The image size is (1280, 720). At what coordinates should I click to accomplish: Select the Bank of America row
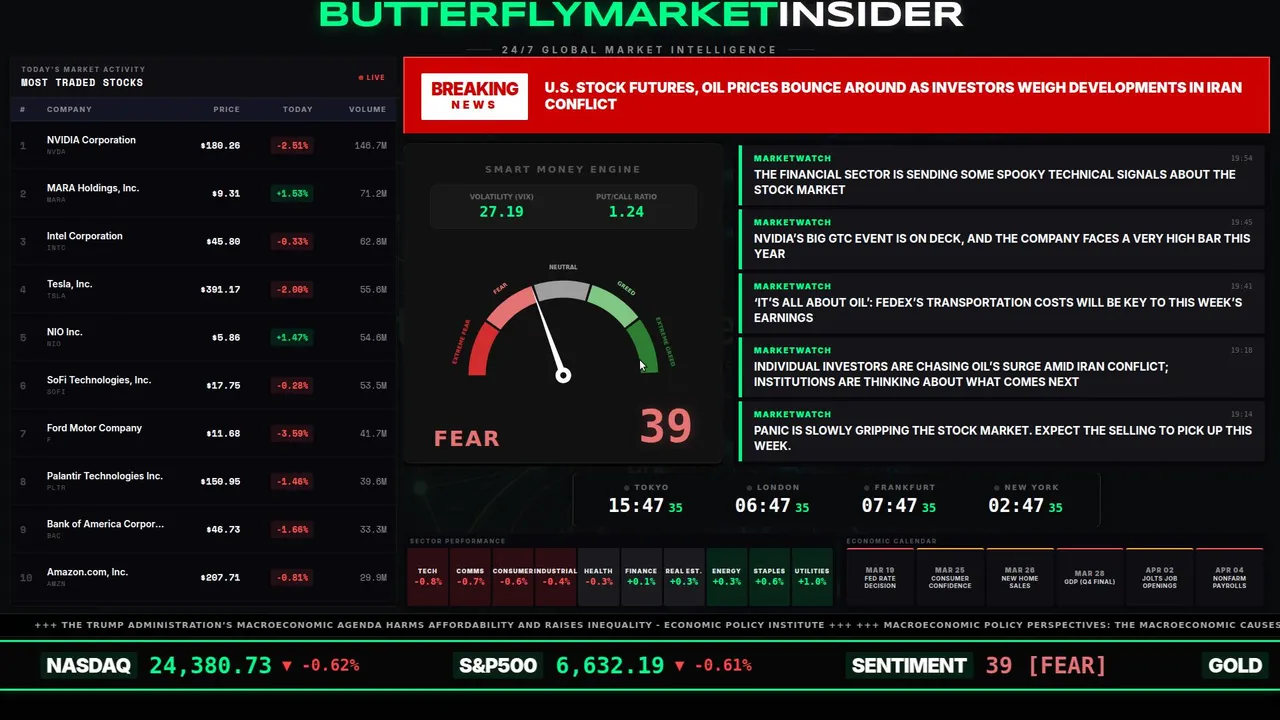point(204,529)
